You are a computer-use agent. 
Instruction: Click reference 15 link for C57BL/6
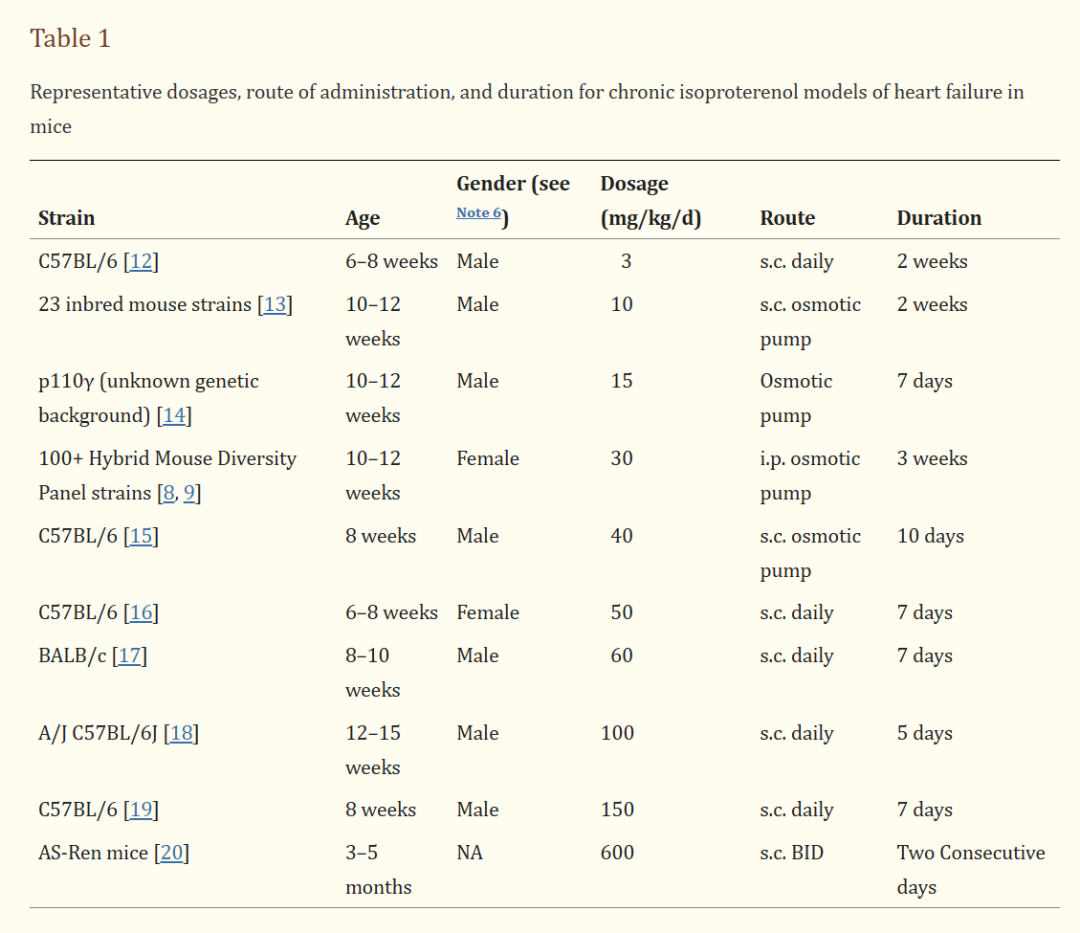(141, 536)
